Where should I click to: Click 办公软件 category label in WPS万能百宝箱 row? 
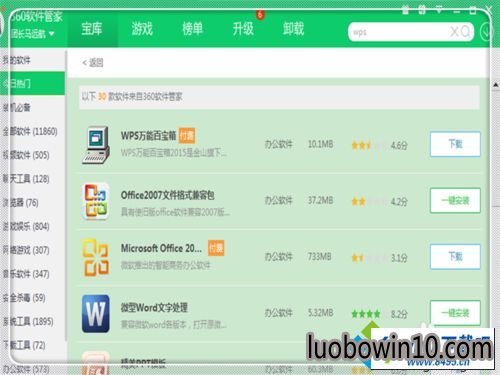279,144
